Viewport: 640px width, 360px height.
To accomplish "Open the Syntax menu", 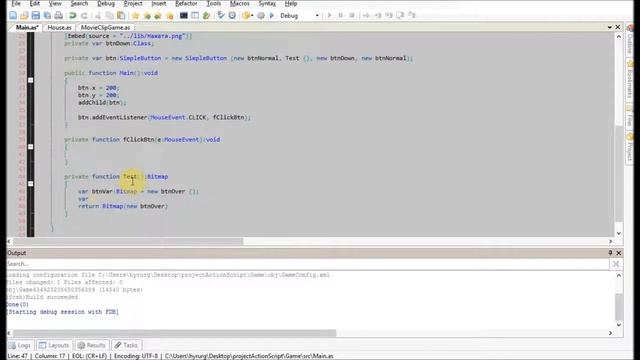I will (x=267, y=4).
